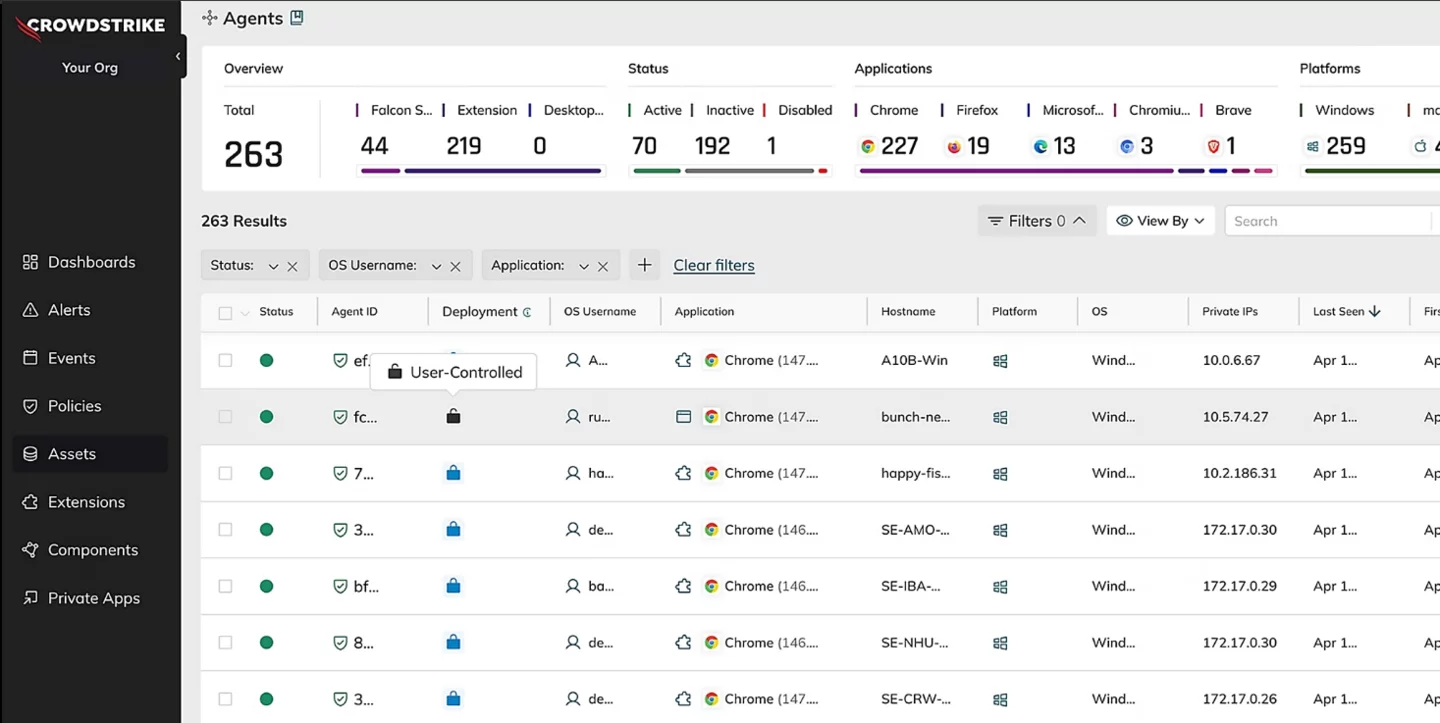Select the checkbox for row A10B-Win

225,360
